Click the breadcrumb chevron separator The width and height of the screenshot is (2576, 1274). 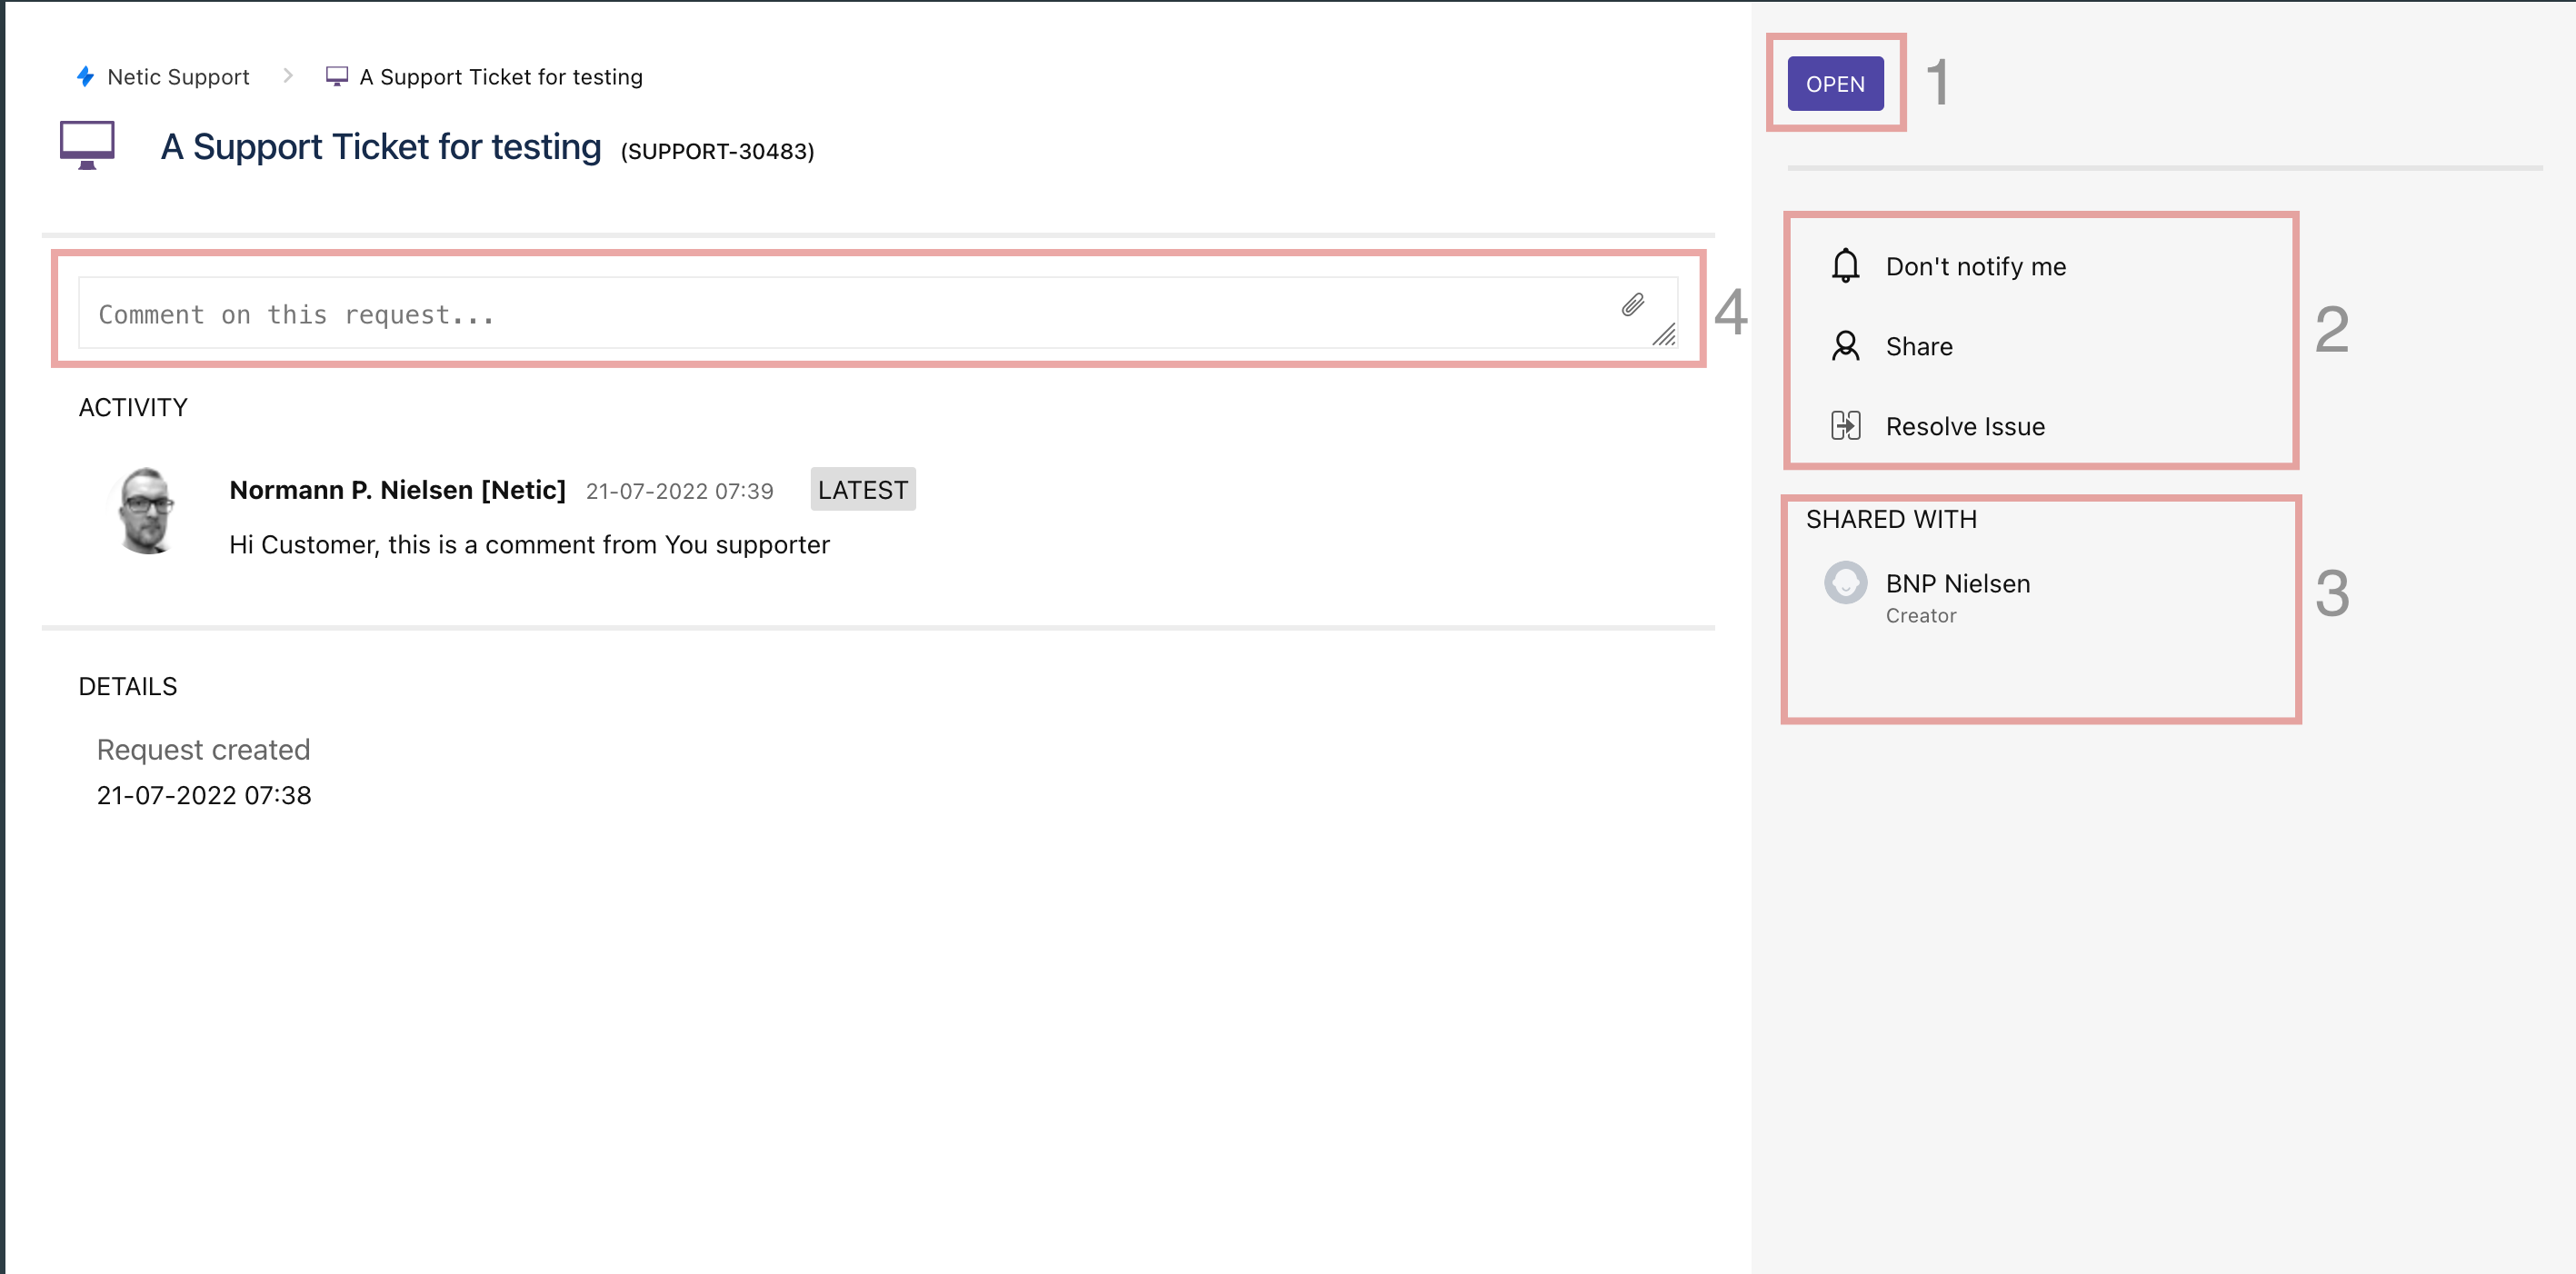point(288,76)
